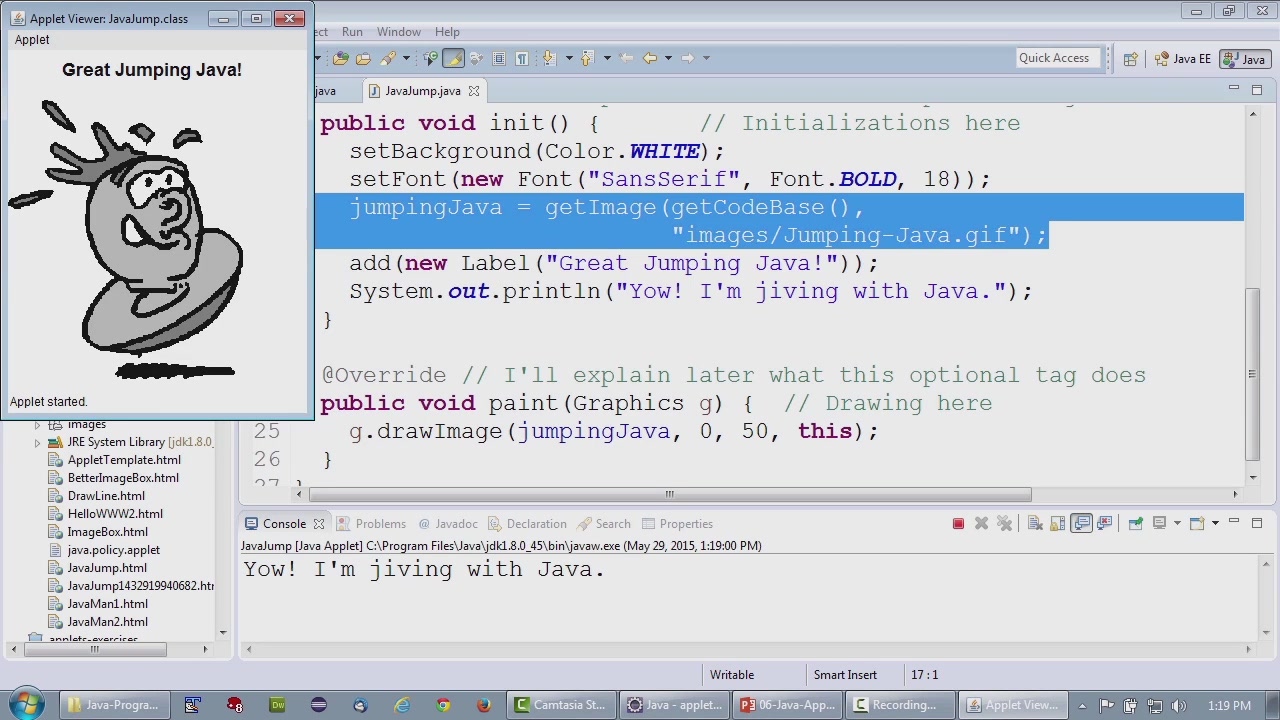Open the Windows Start menu

point(24,704)
